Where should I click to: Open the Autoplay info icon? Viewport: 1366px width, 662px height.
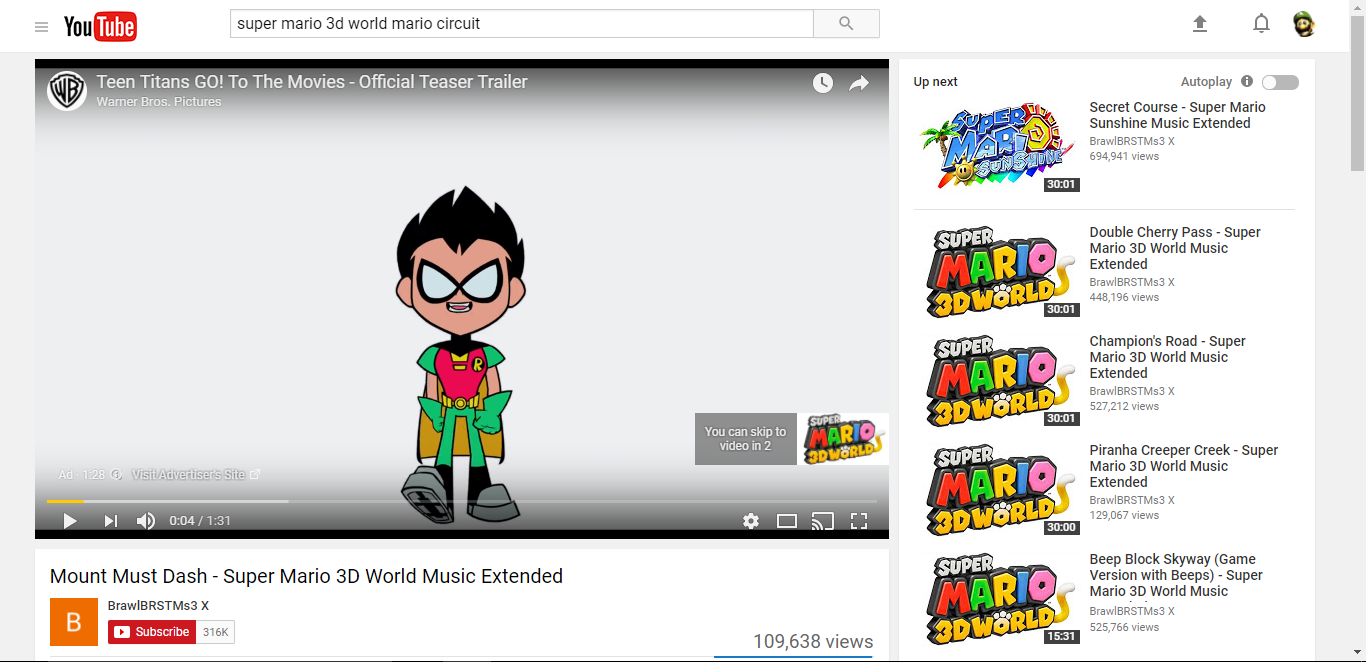click(x=1247, y=82)
